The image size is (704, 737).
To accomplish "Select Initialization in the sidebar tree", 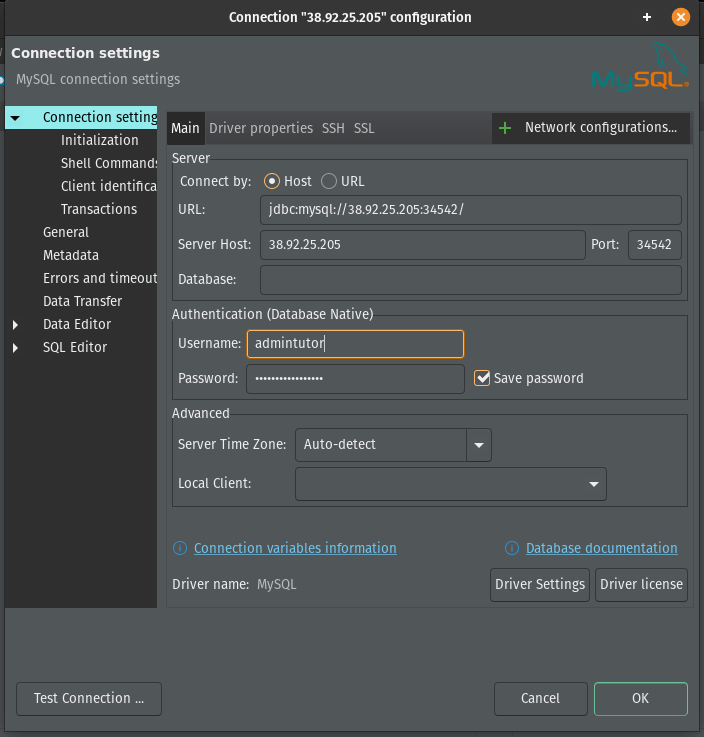I will 100,140.
